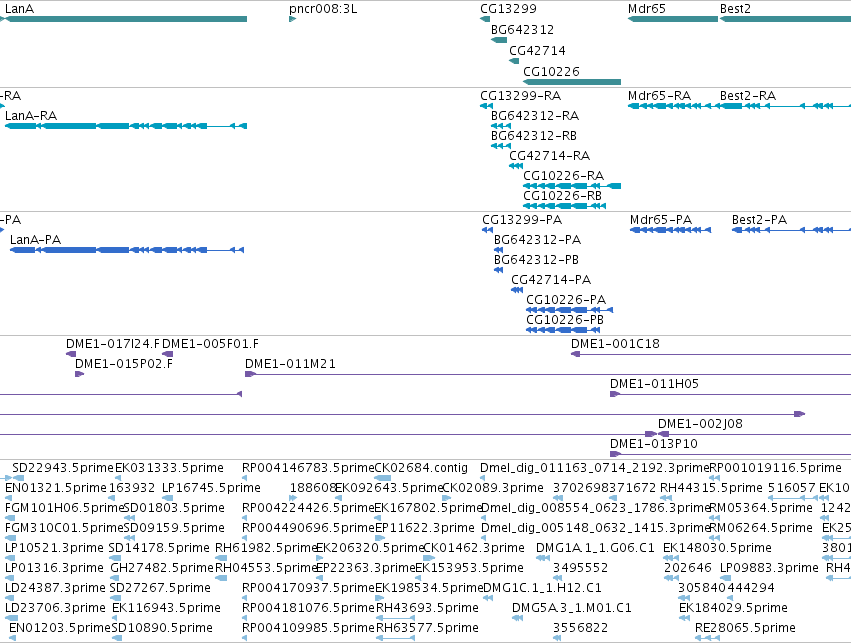The width and height of the screenshot is (851, 643).
Task: Open EST FGM101H06.5prime
Action: click(x=65, y=508)
